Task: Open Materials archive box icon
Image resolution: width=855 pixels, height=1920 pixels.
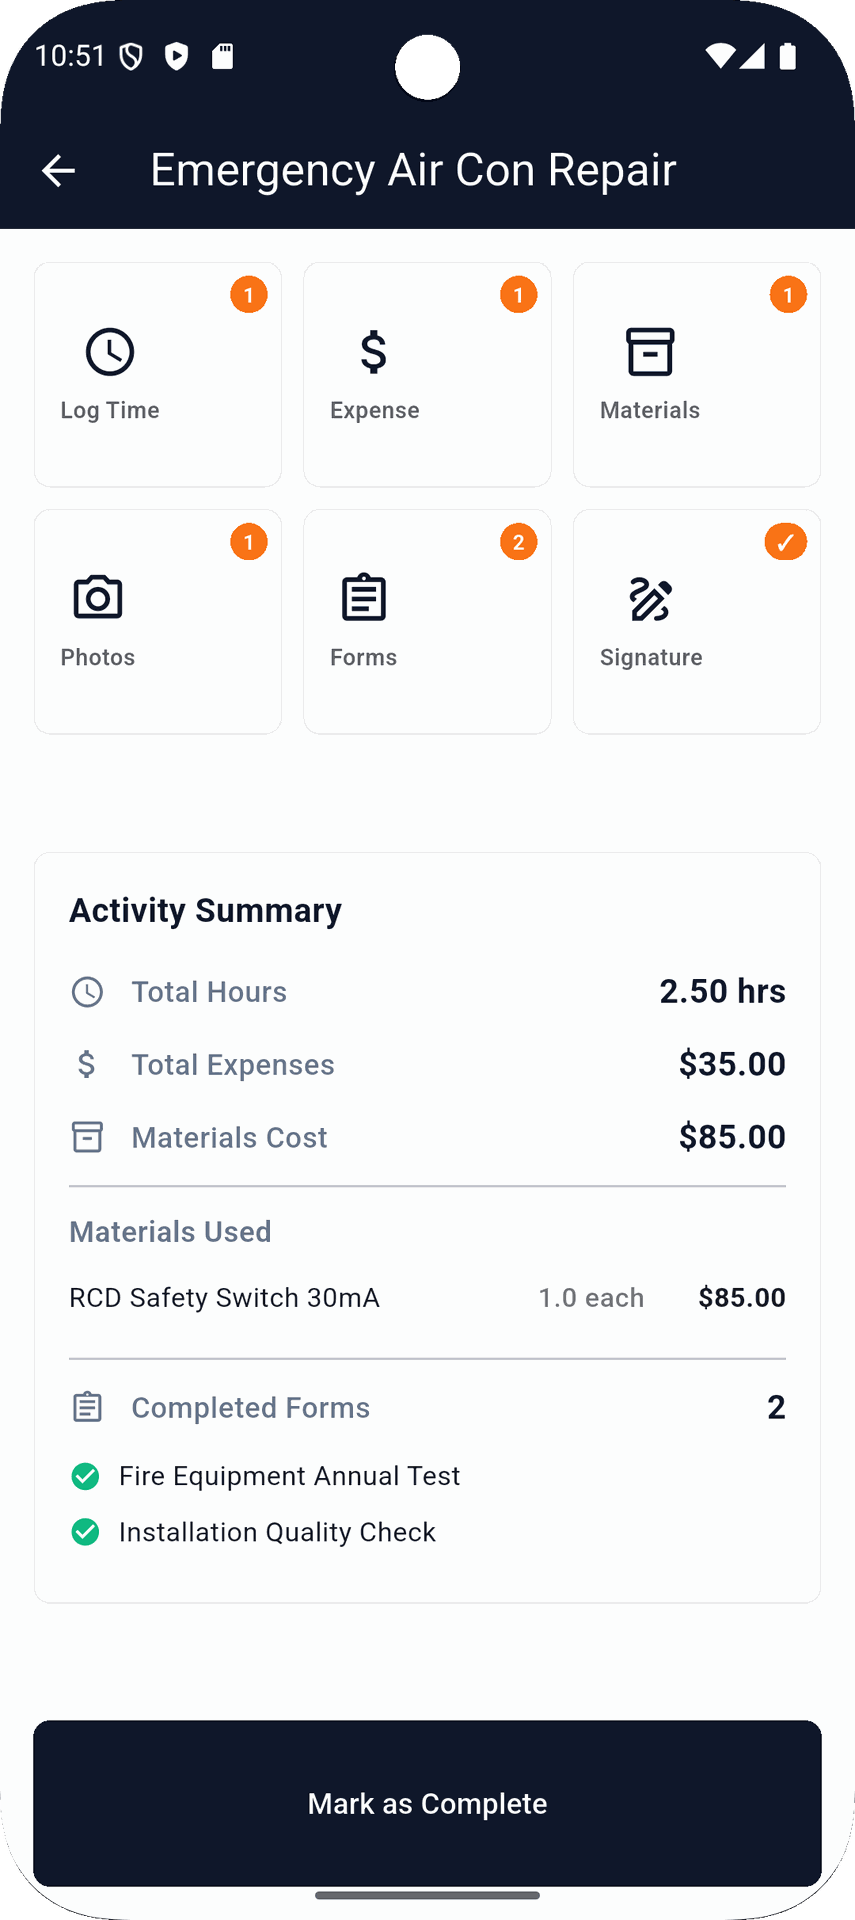Action: [650, 352]
